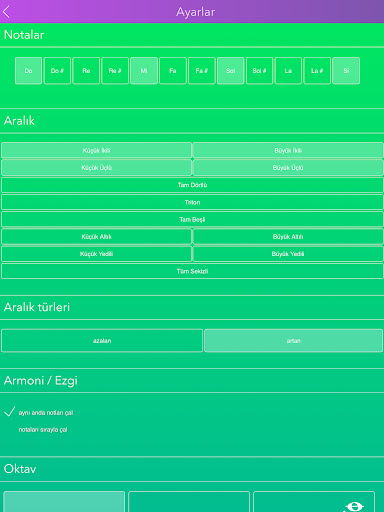Select 'aynı anda notaları çal' option
384x512 pixels.
pyautogui.click(x=46, y=413)
